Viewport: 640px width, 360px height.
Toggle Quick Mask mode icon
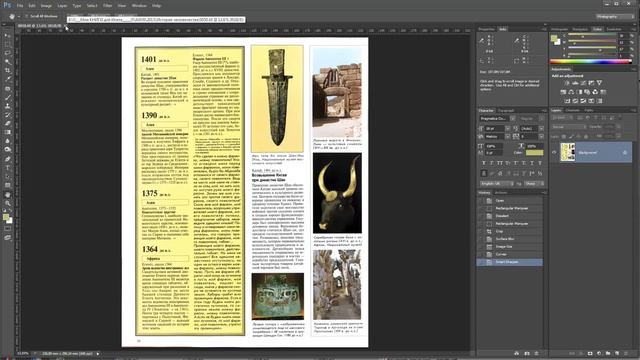7,229
